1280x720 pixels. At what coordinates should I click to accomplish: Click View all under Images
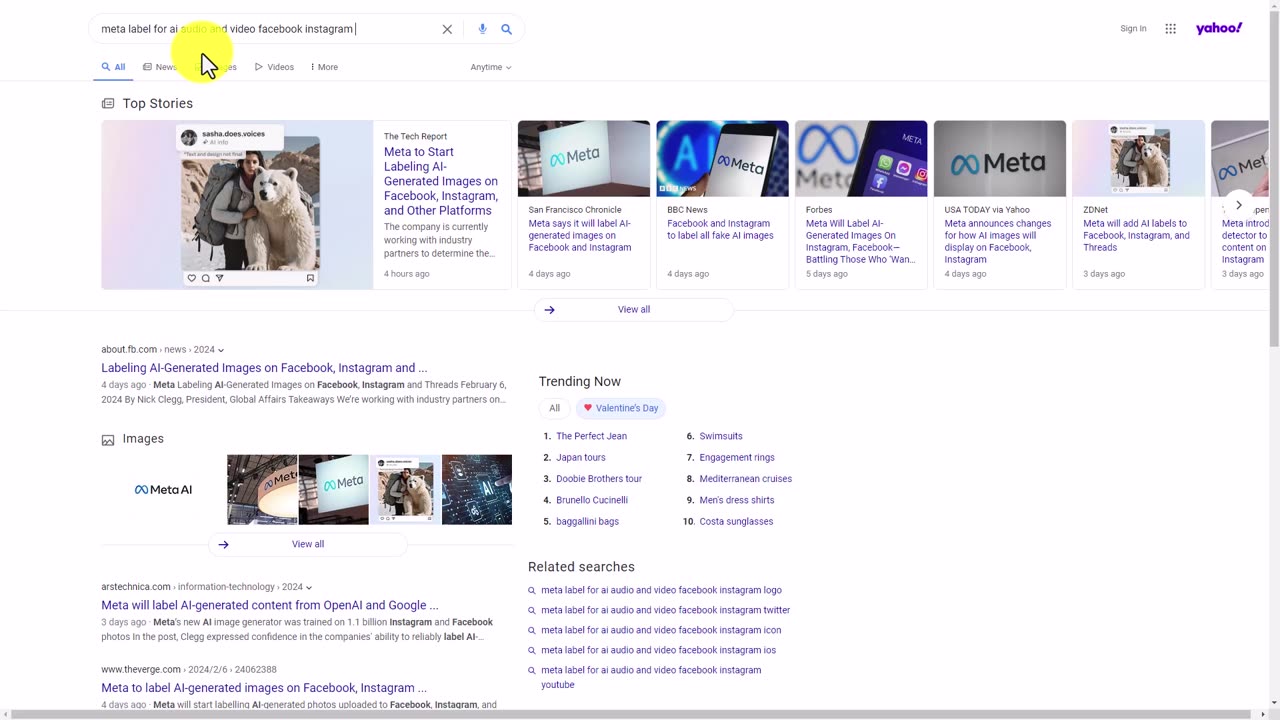(308, 545)
